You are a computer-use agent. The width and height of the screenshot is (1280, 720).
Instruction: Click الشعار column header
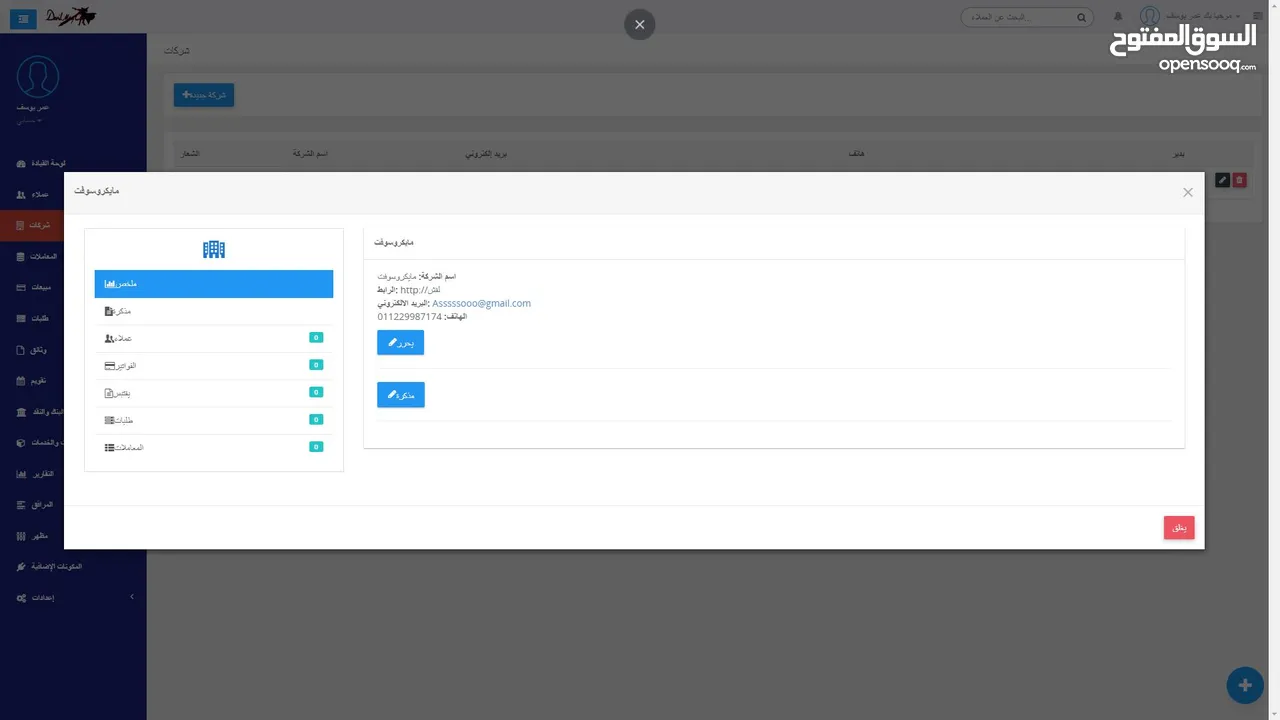tap(188, 154)
